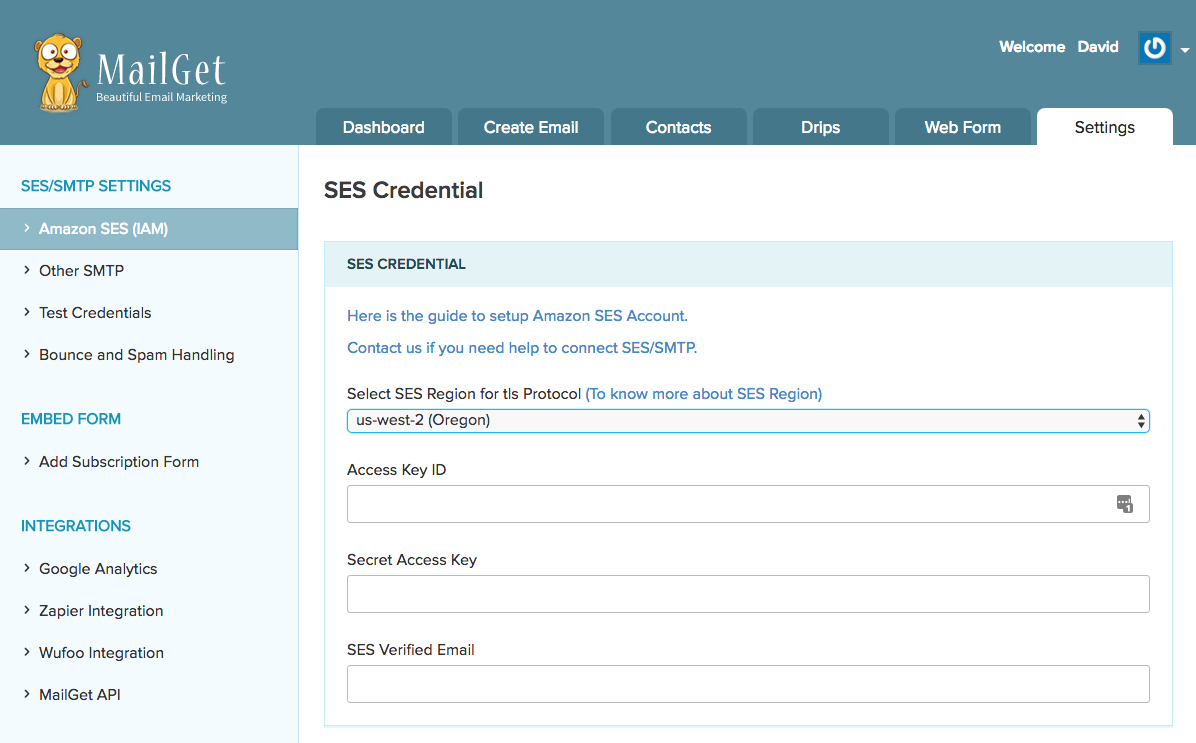The height and width of the screenshot is (743, 1196).
Task: Click the blue power icon button
Action: tap(1154, 48)
